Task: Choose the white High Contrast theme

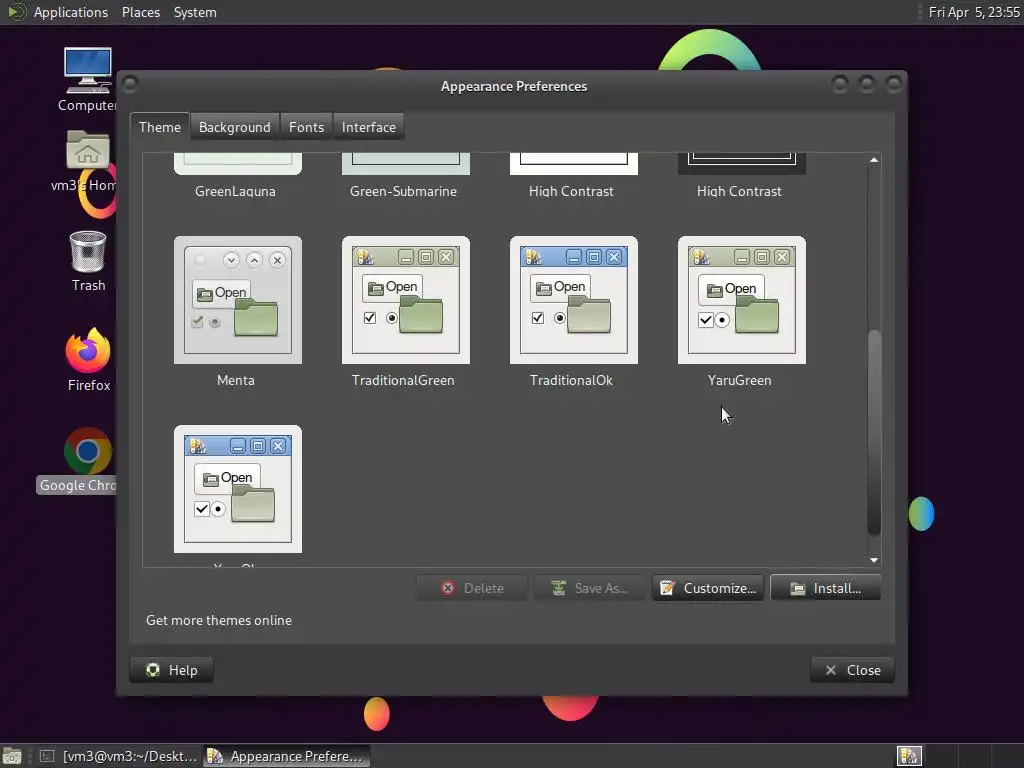Action: (x=573, y=176)
